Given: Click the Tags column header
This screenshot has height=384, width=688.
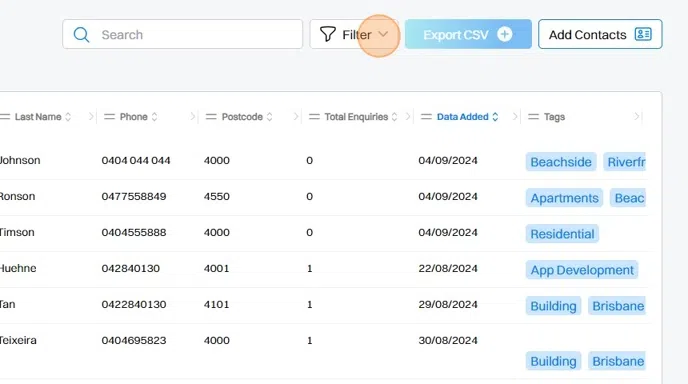Looking at the screenshot, I should pyautogui.click(x=554, y=117).
